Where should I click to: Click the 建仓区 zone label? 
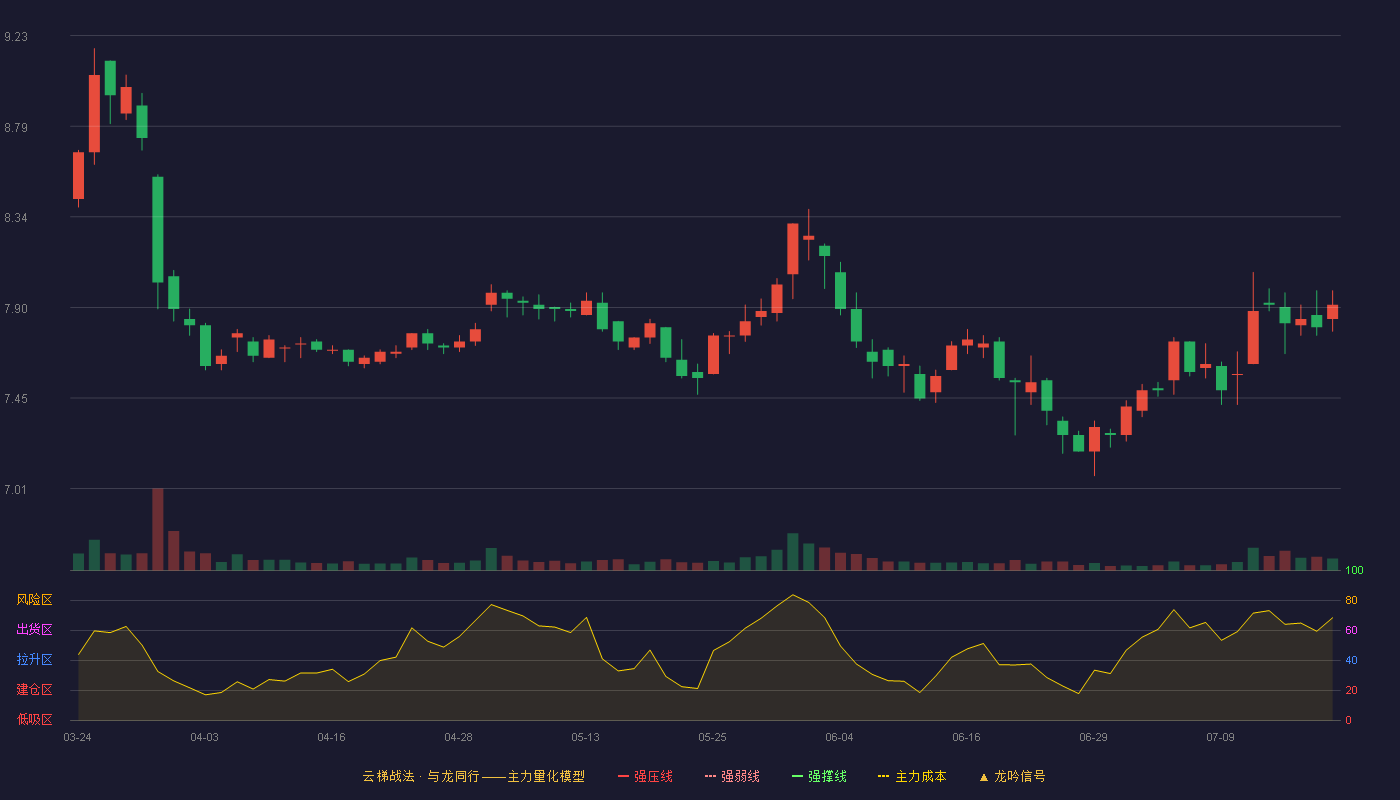[x=35, y=690]
